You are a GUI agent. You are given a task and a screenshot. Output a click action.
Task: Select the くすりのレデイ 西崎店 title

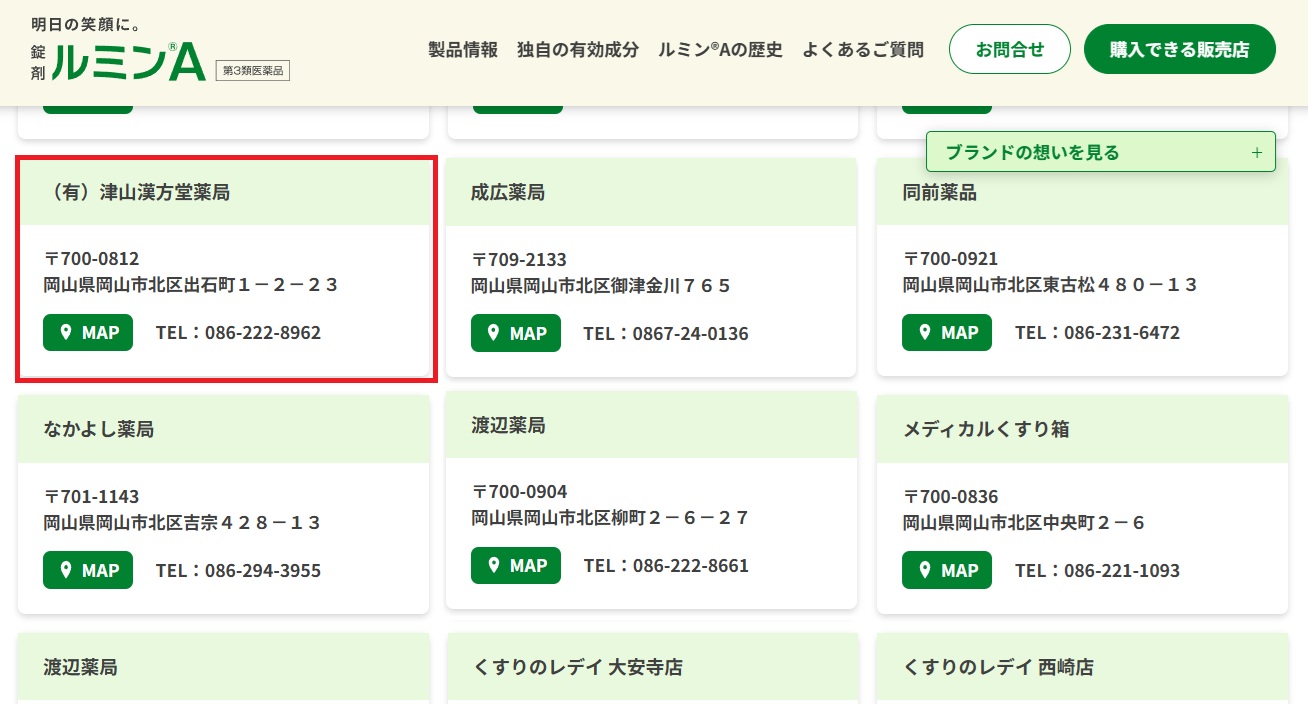tap(998, 666)
